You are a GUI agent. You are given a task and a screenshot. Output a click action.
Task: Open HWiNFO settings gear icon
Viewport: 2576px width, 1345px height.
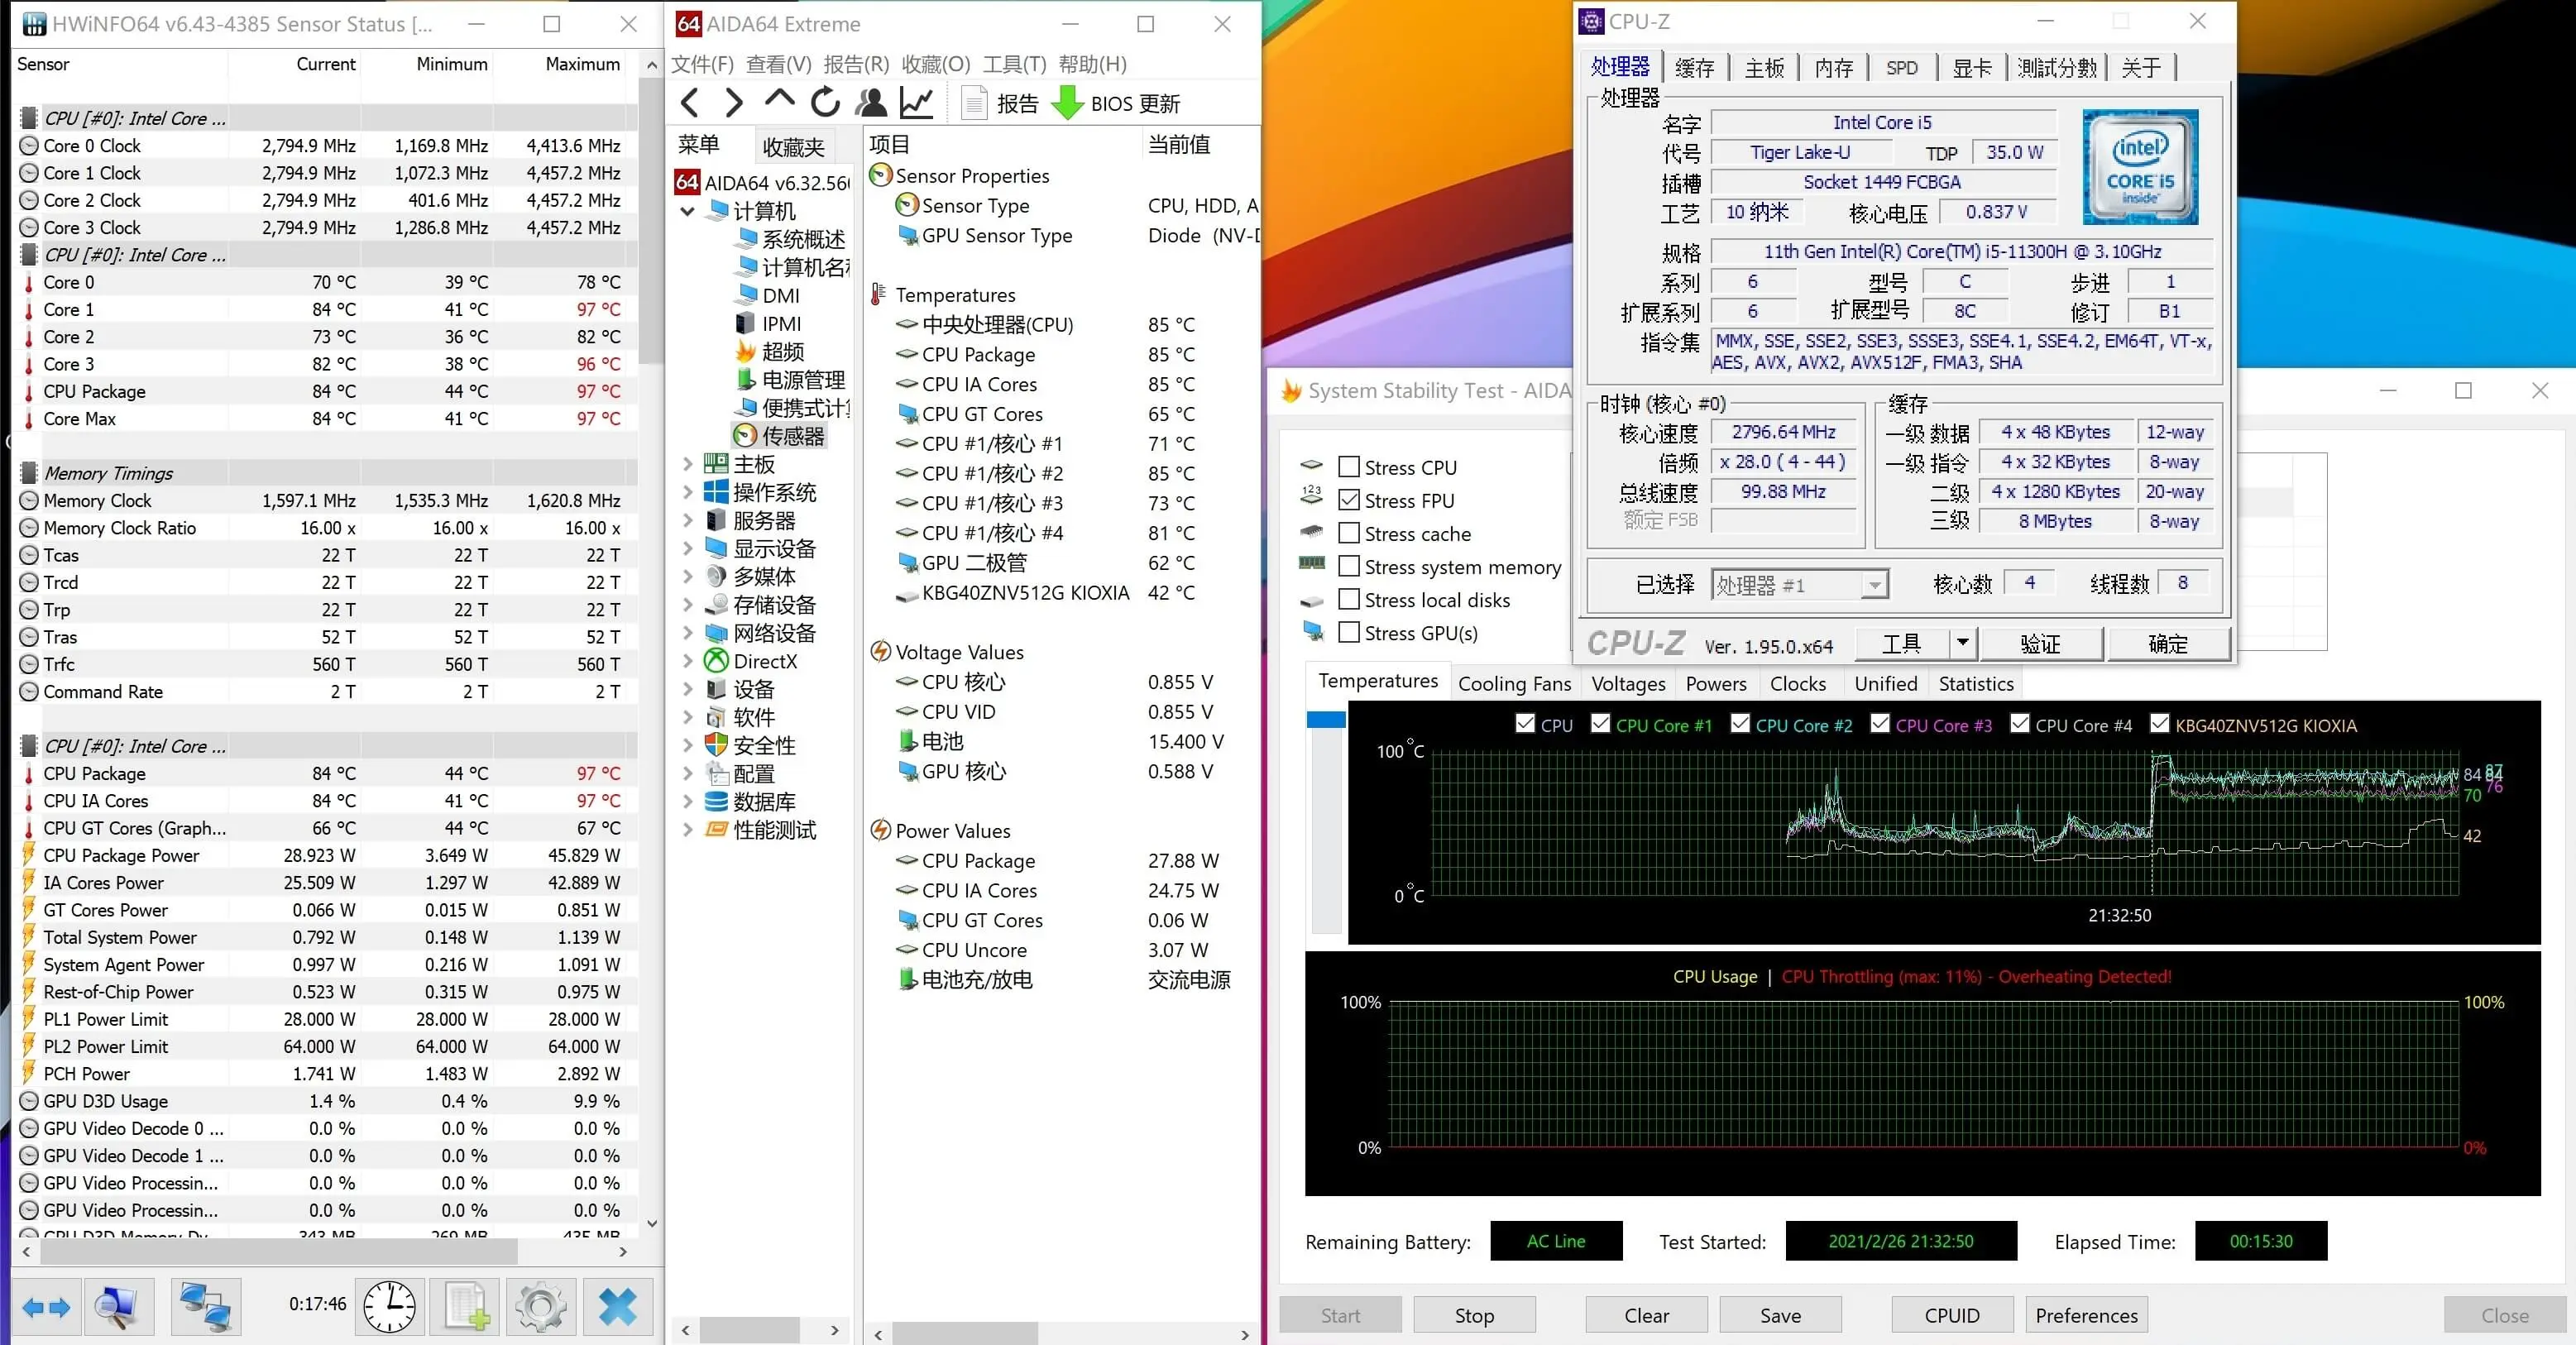(x=541, y=1306)
